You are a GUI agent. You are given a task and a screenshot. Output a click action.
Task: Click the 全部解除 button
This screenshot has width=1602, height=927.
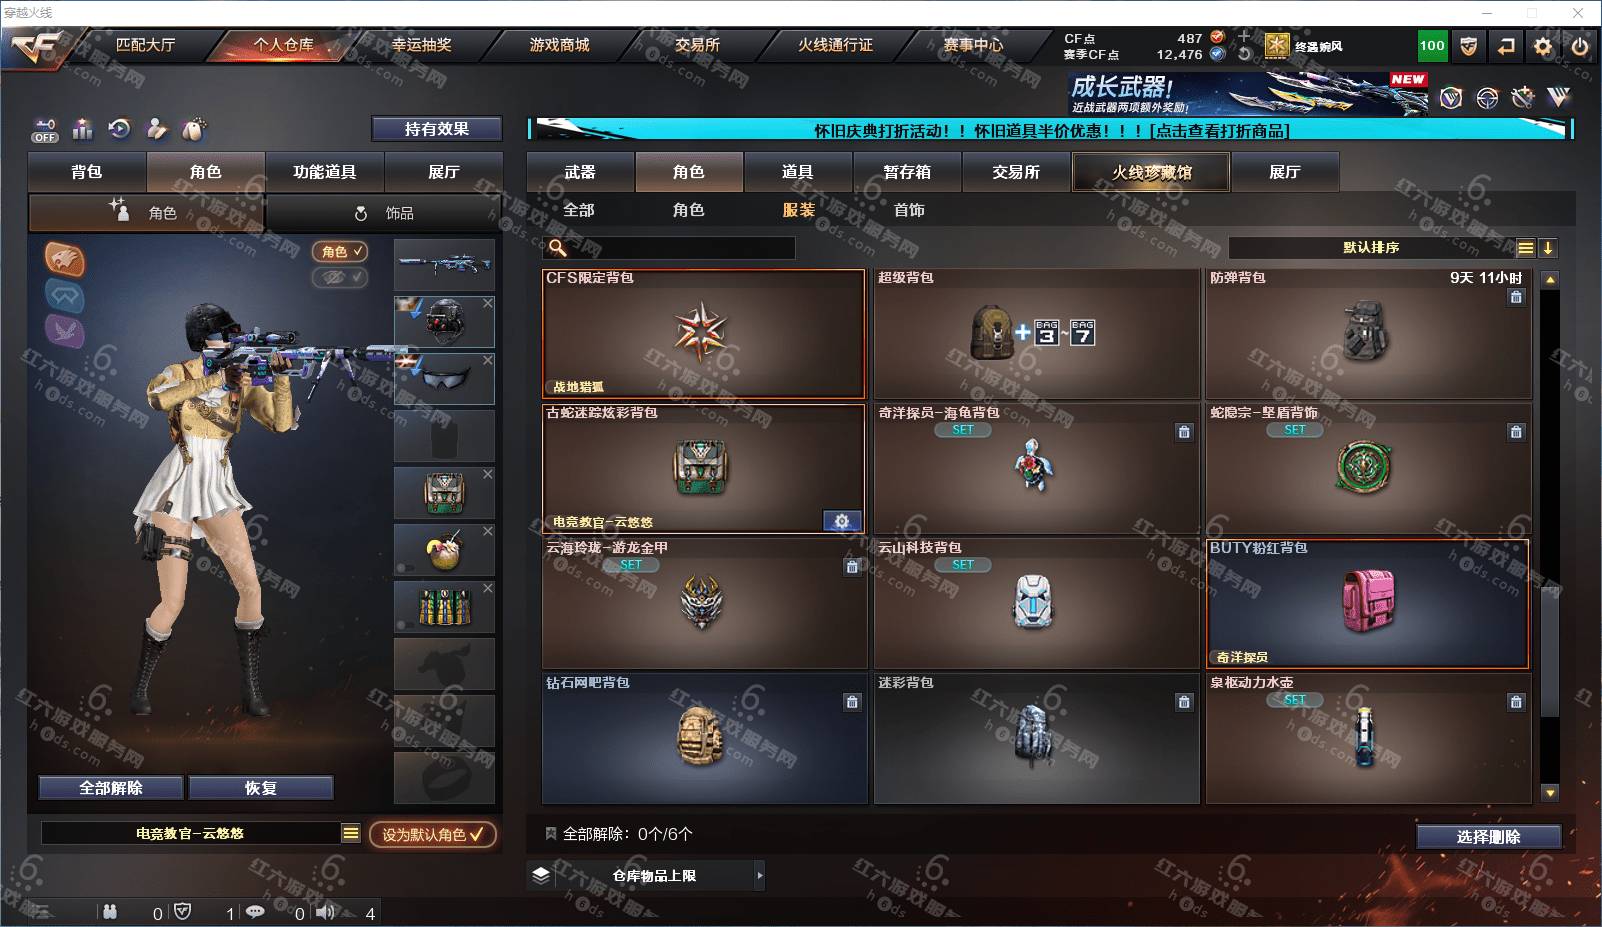click(111, 788)
